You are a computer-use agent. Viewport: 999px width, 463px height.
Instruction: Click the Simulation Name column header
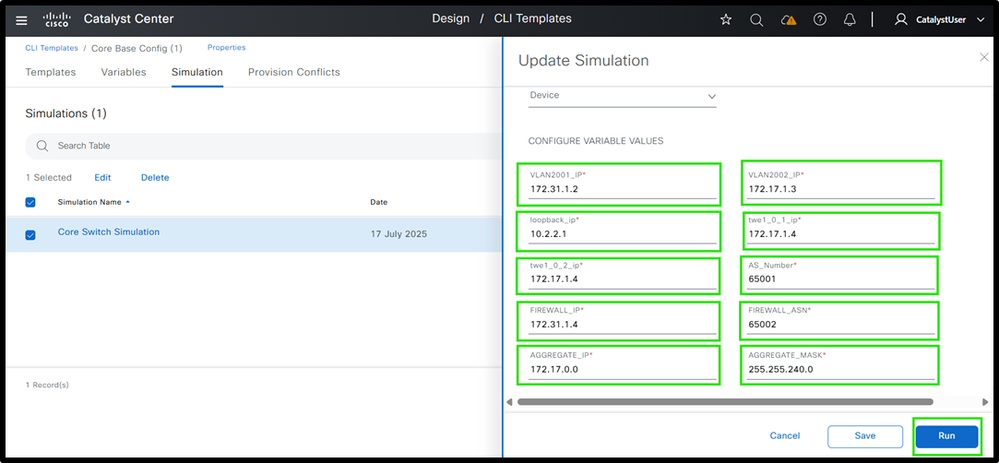point(89,203)
